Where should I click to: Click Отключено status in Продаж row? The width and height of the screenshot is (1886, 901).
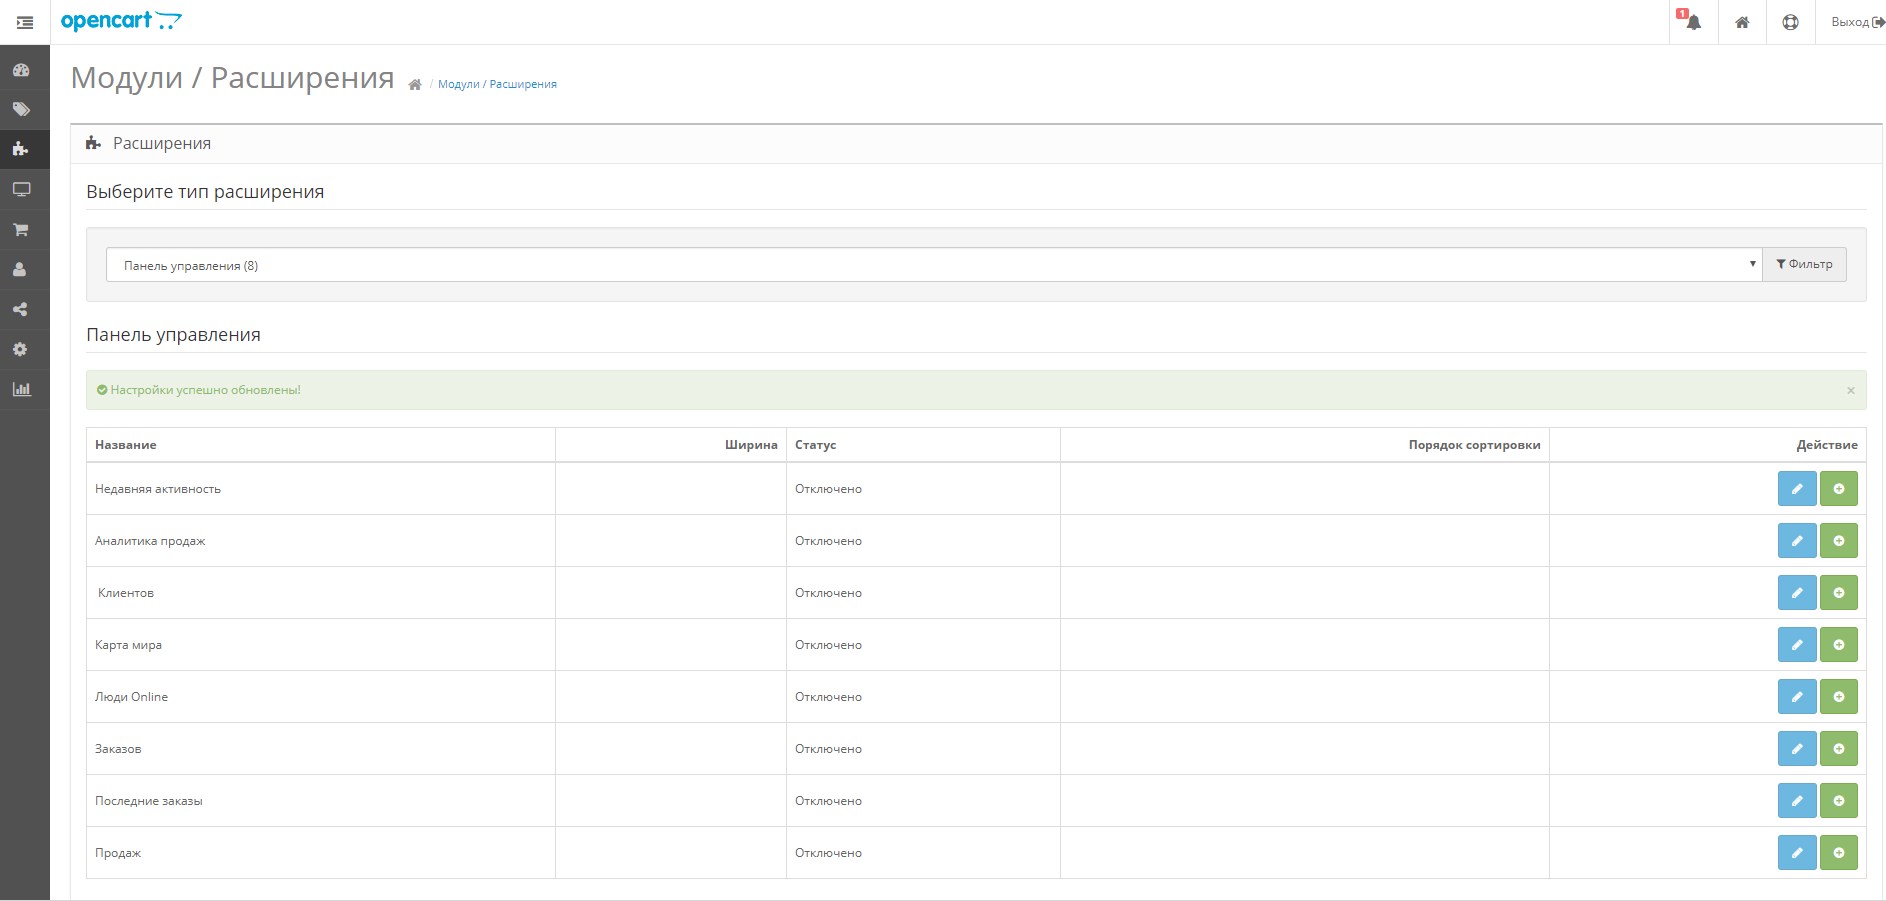[x=828, y=853]
